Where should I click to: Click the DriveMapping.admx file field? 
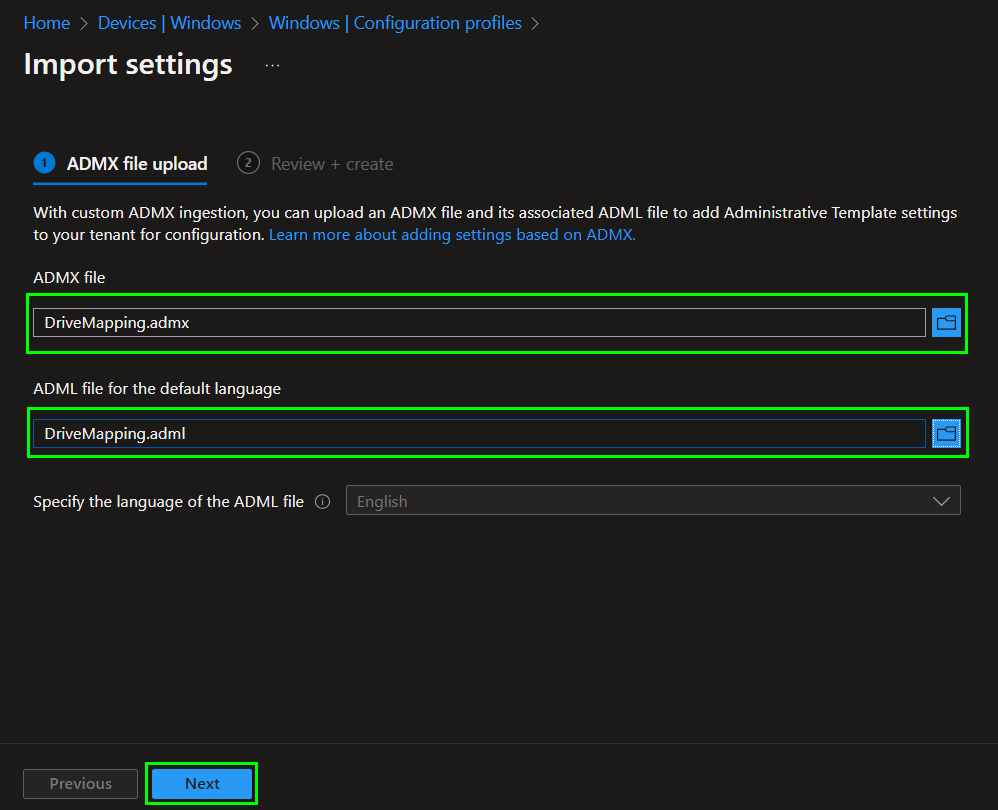coord(478,322)
